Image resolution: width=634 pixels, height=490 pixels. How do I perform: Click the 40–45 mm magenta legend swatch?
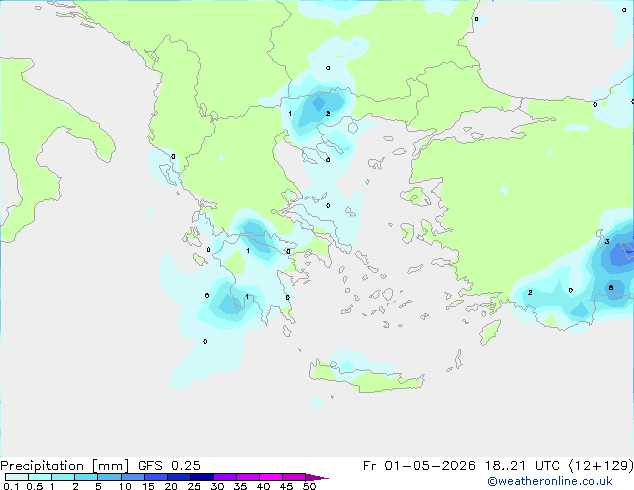point(271,477)
